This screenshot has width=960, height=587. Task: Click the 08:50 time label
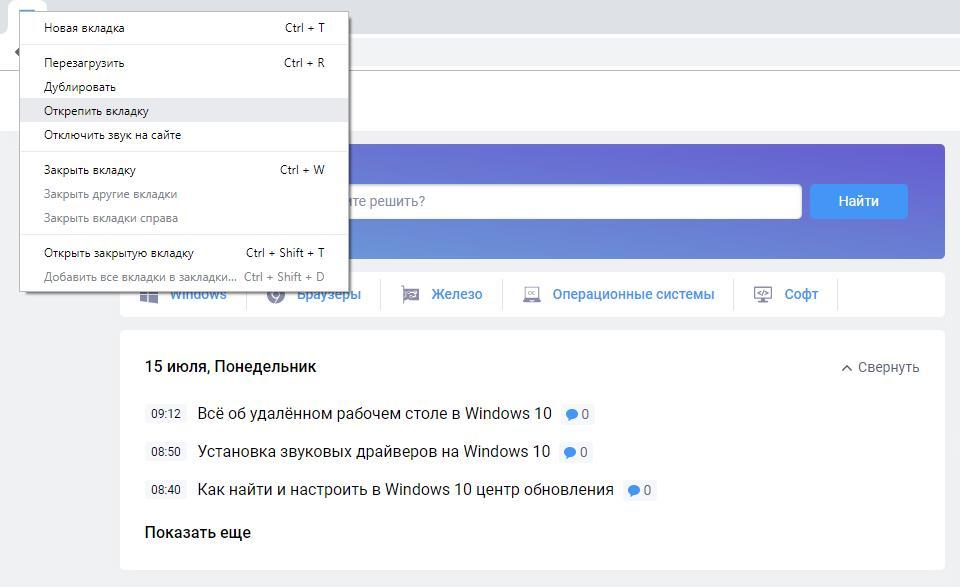pos(166,452)
